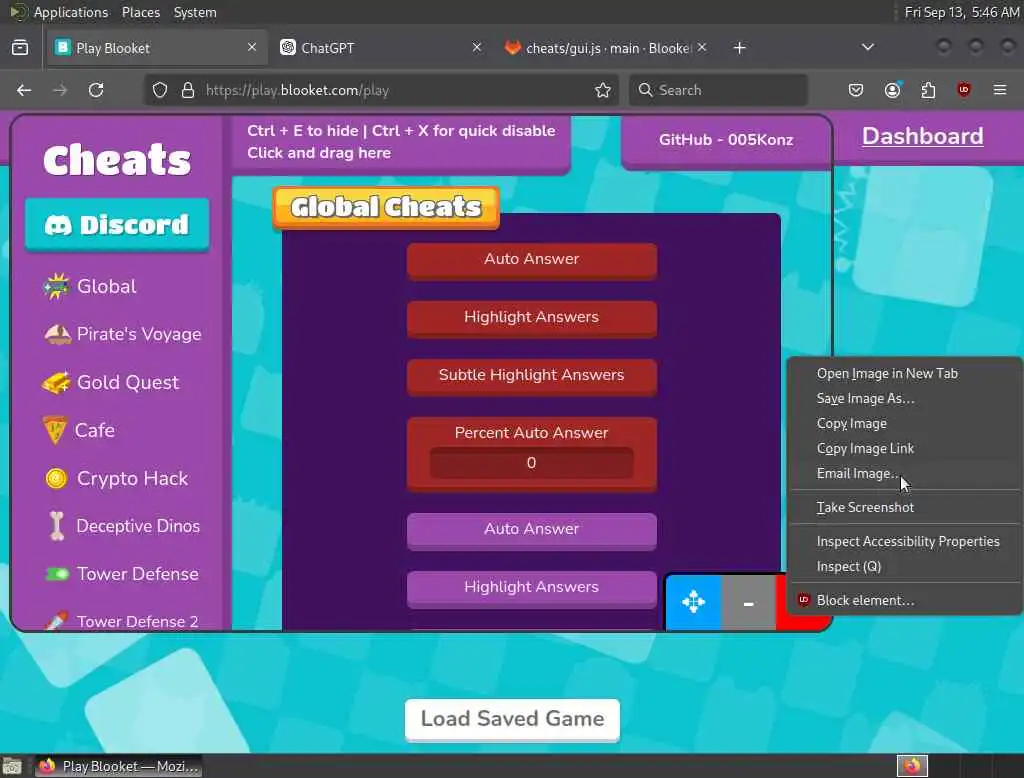Toggle the red Highlight Answers cheat
Image resolution: width=1024 pixels, height=778 pixels.
(x=532, y=319)
